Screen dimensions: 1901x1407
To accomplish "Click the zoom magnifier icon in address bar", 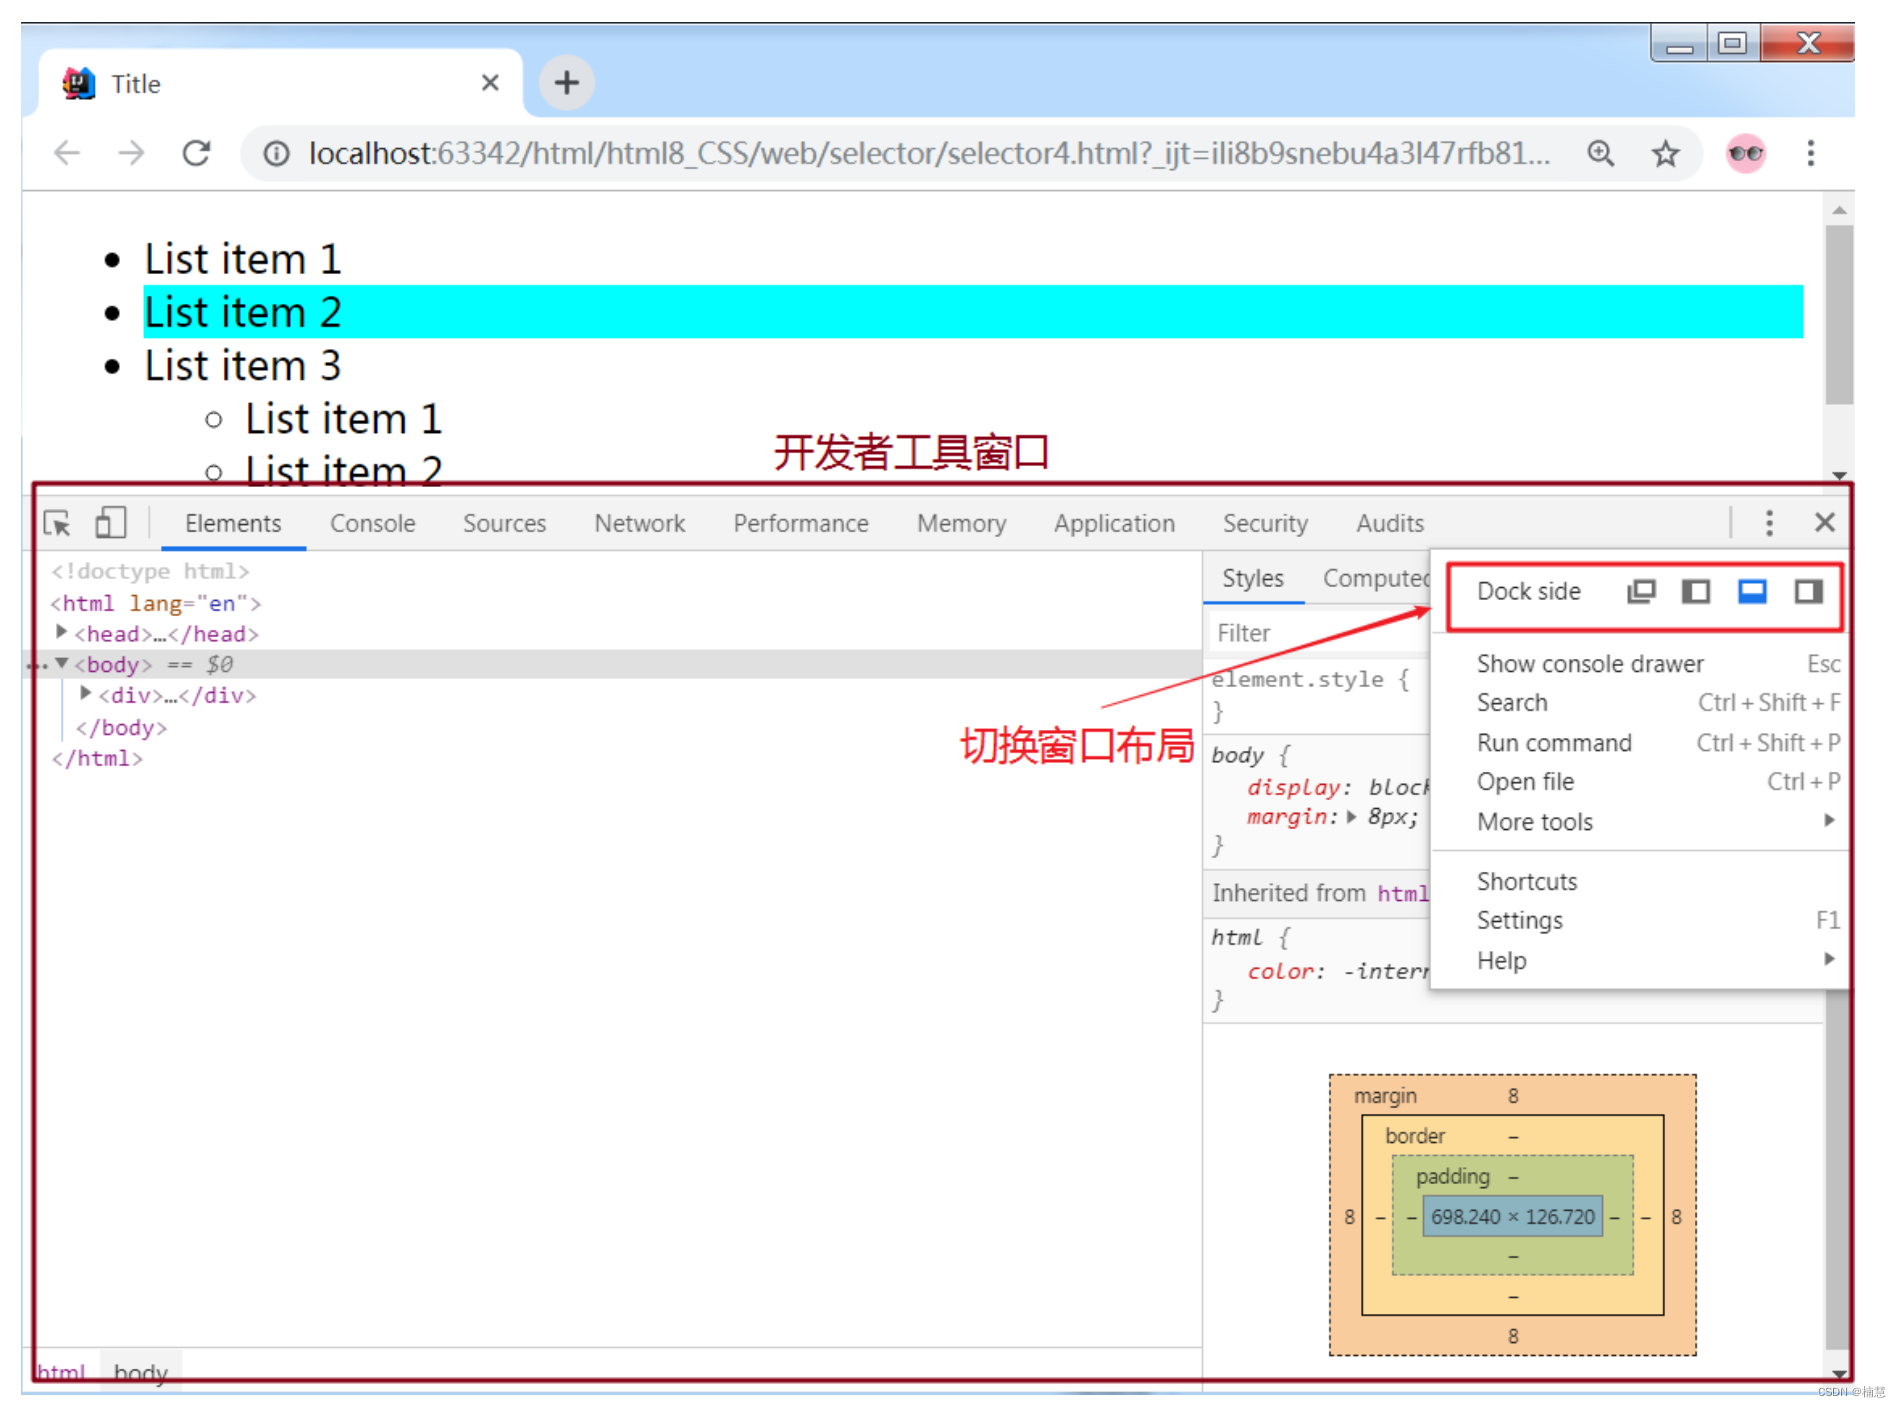I will click(1600, 153).
